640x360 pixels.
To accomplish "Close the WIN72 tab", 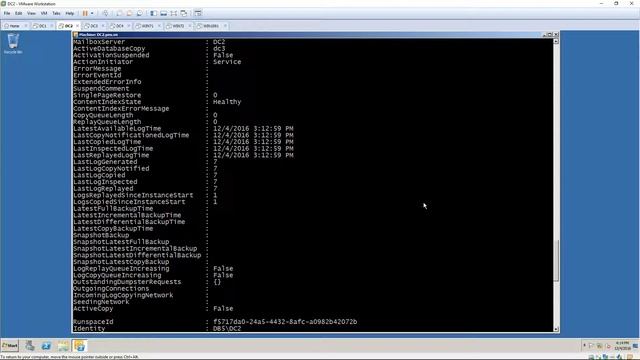I will [189, 26].
